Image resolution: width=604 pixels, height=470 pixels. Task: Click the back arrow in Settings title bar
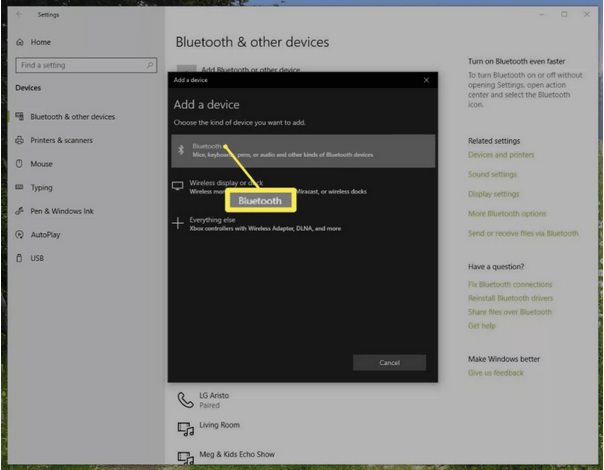(19, 14)
